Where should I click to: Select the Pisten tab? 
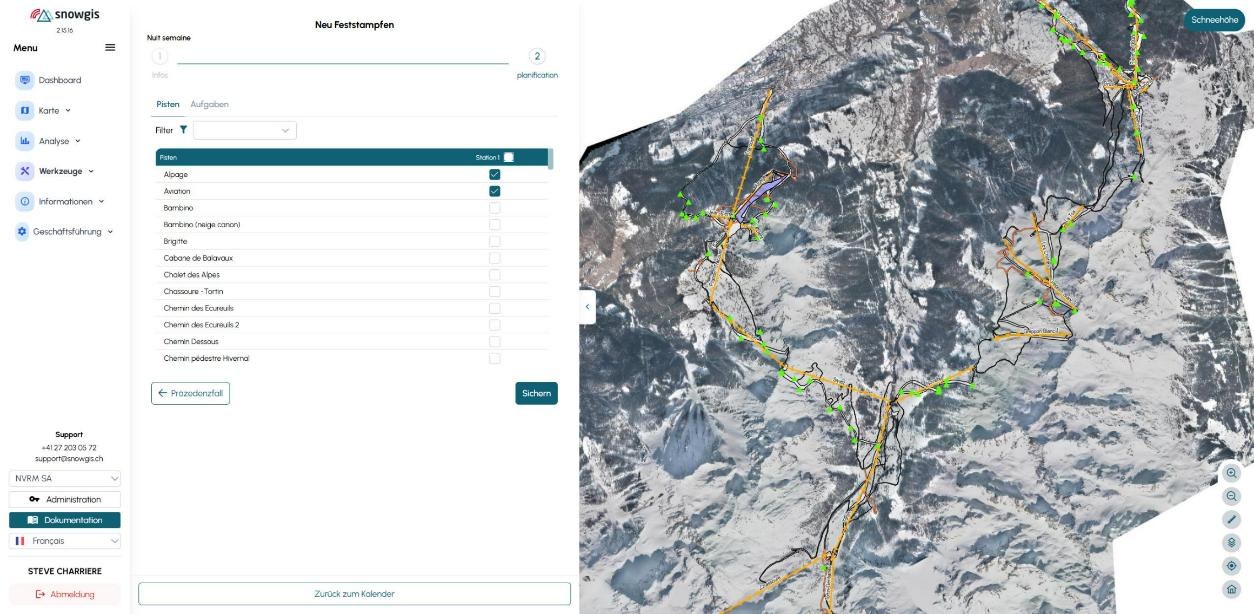coord(167,104)
